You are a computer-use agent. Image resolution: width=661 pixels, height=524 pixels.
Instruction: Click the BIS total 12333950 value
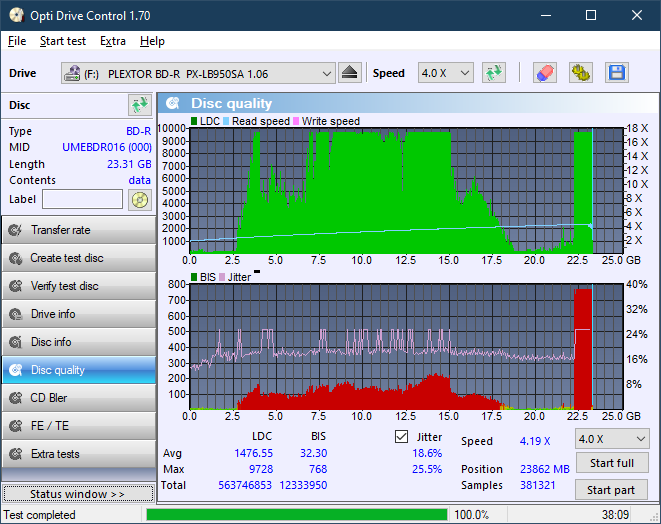coord(303,485)
